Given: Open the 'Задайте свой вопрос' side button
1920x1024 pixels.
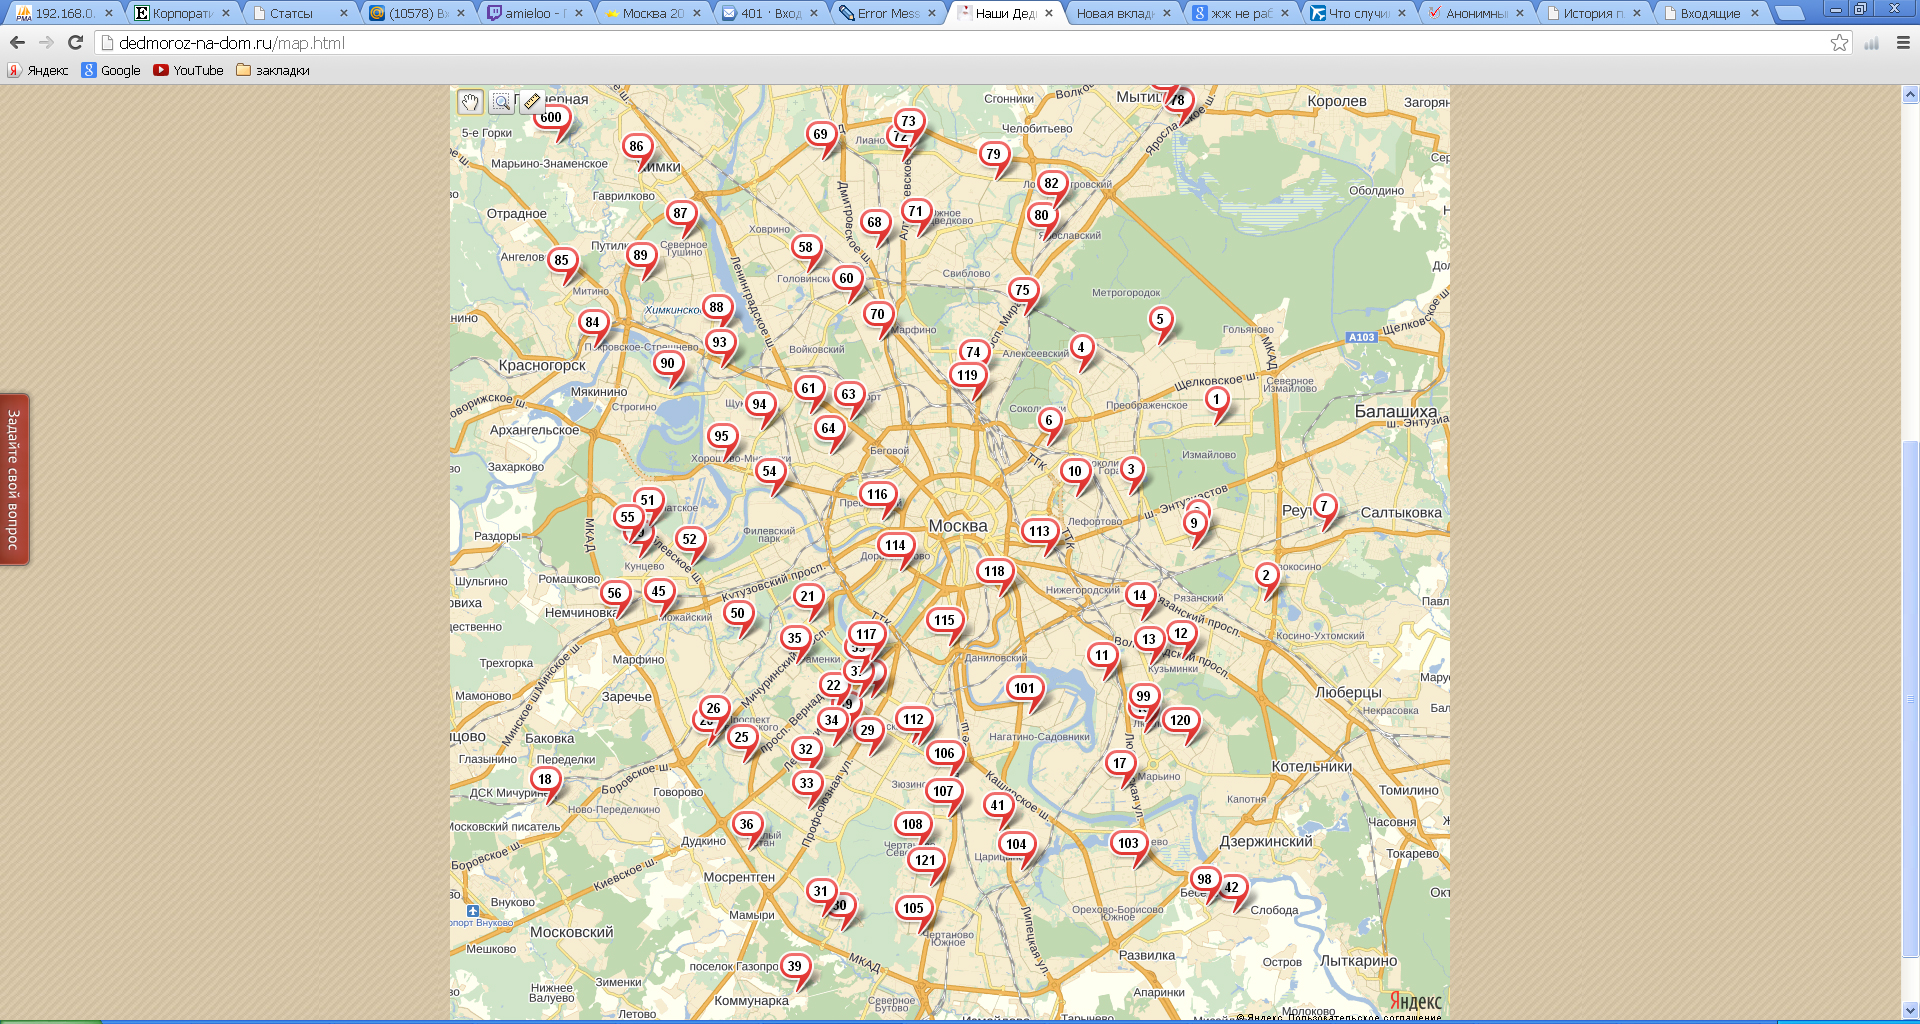Looking at the screenshot, I should (x=14, y=479).
